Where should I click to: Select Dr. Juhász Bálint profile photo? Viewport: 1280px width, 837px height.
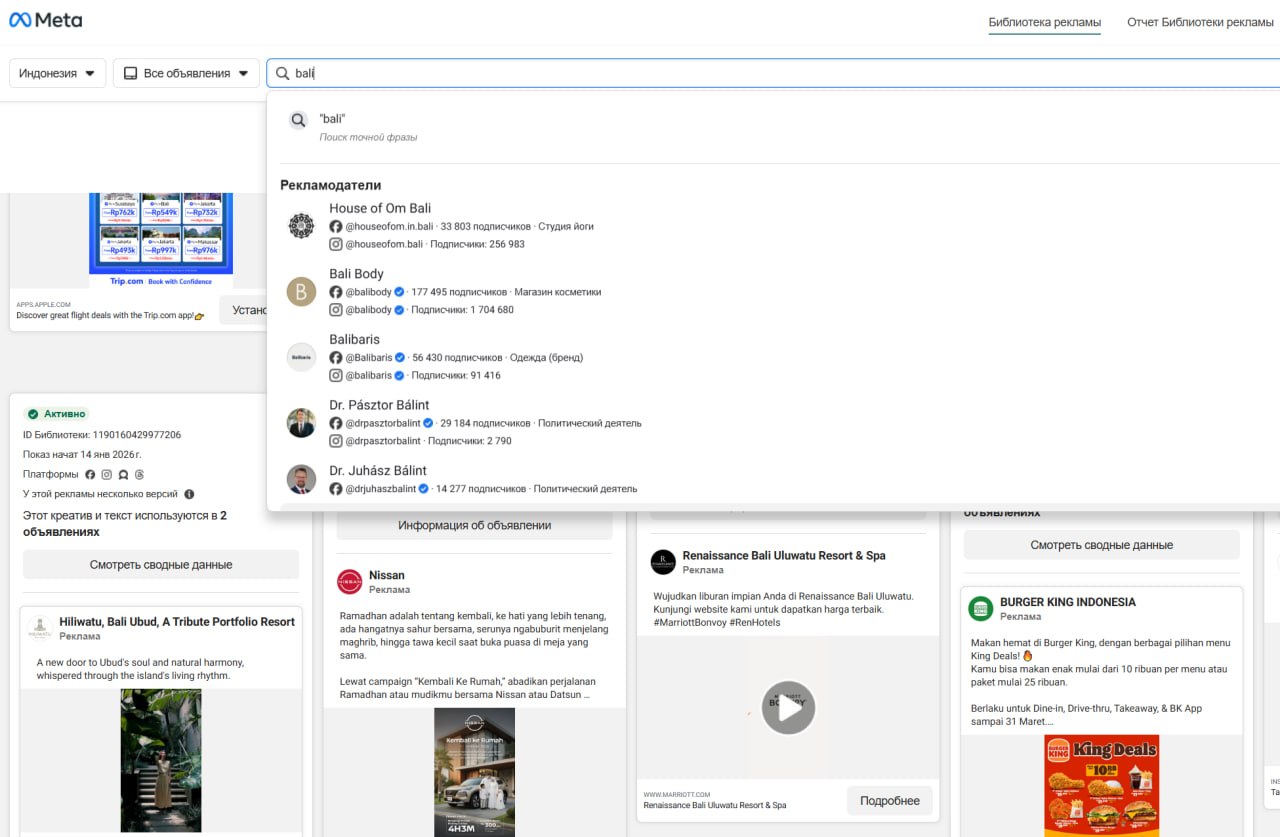(301, 480)
